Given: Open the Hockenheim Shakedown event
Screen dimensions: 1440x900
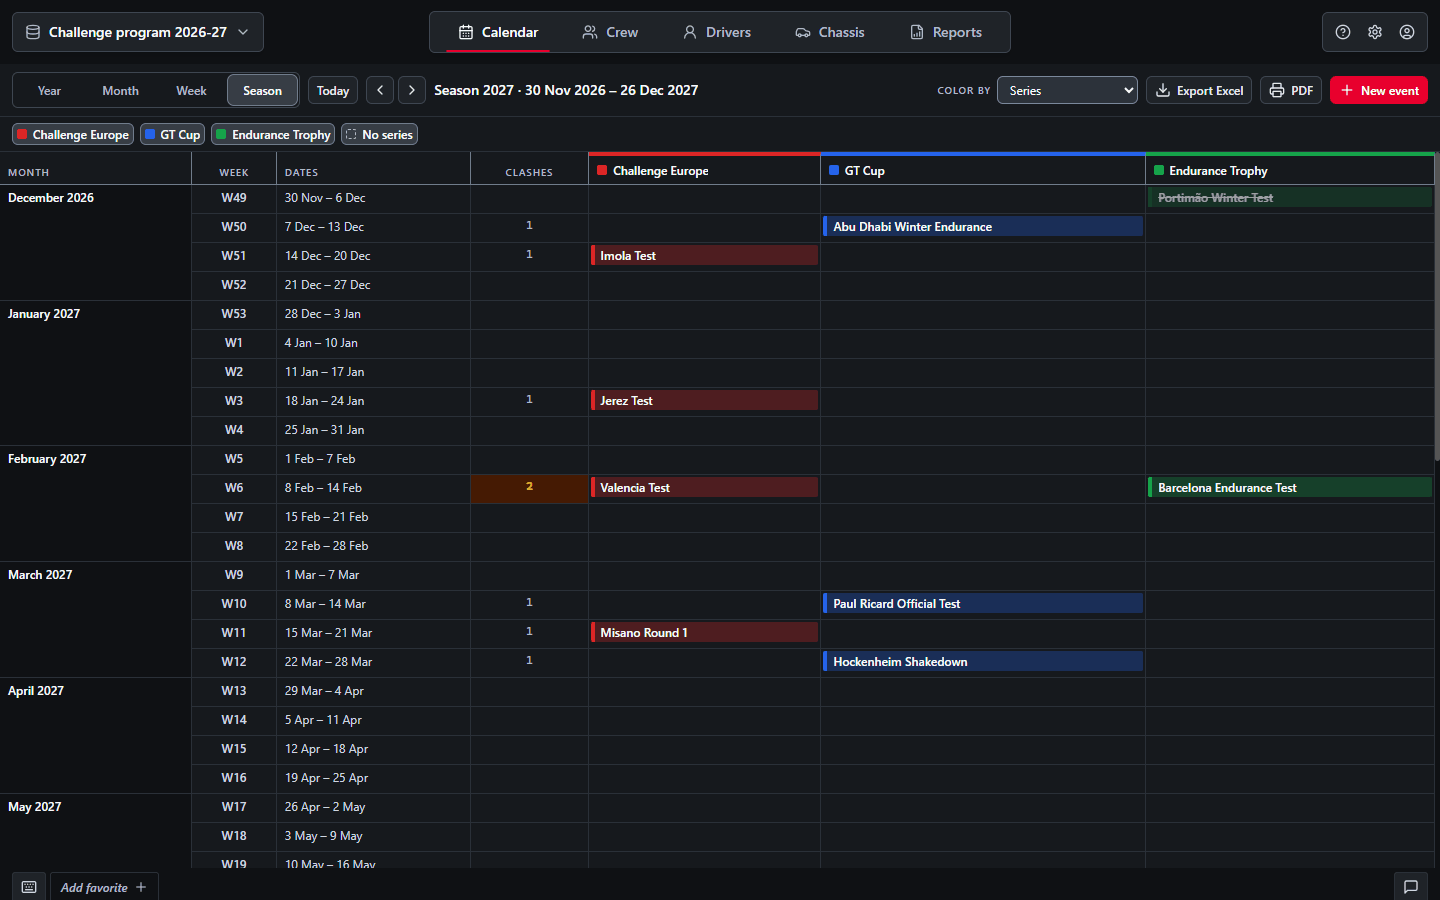Looking at the screenshot, I should [982, 661].
